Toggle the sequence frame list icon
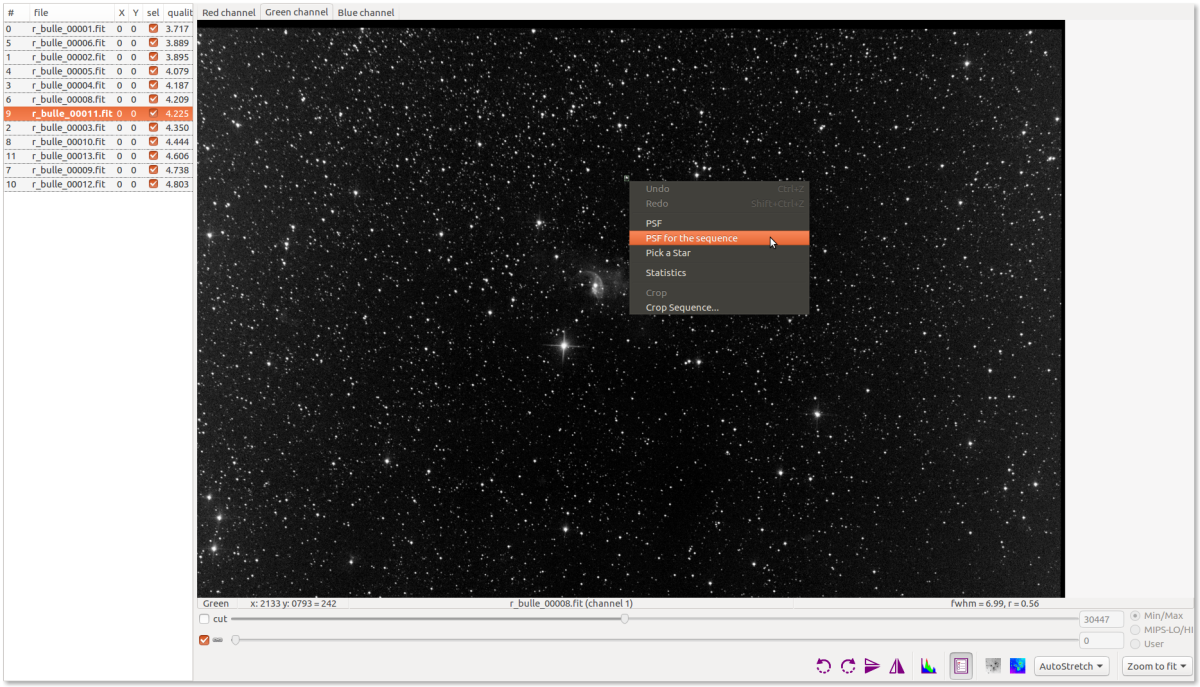This screenshot has width=1200, height=687. (961, 666)
